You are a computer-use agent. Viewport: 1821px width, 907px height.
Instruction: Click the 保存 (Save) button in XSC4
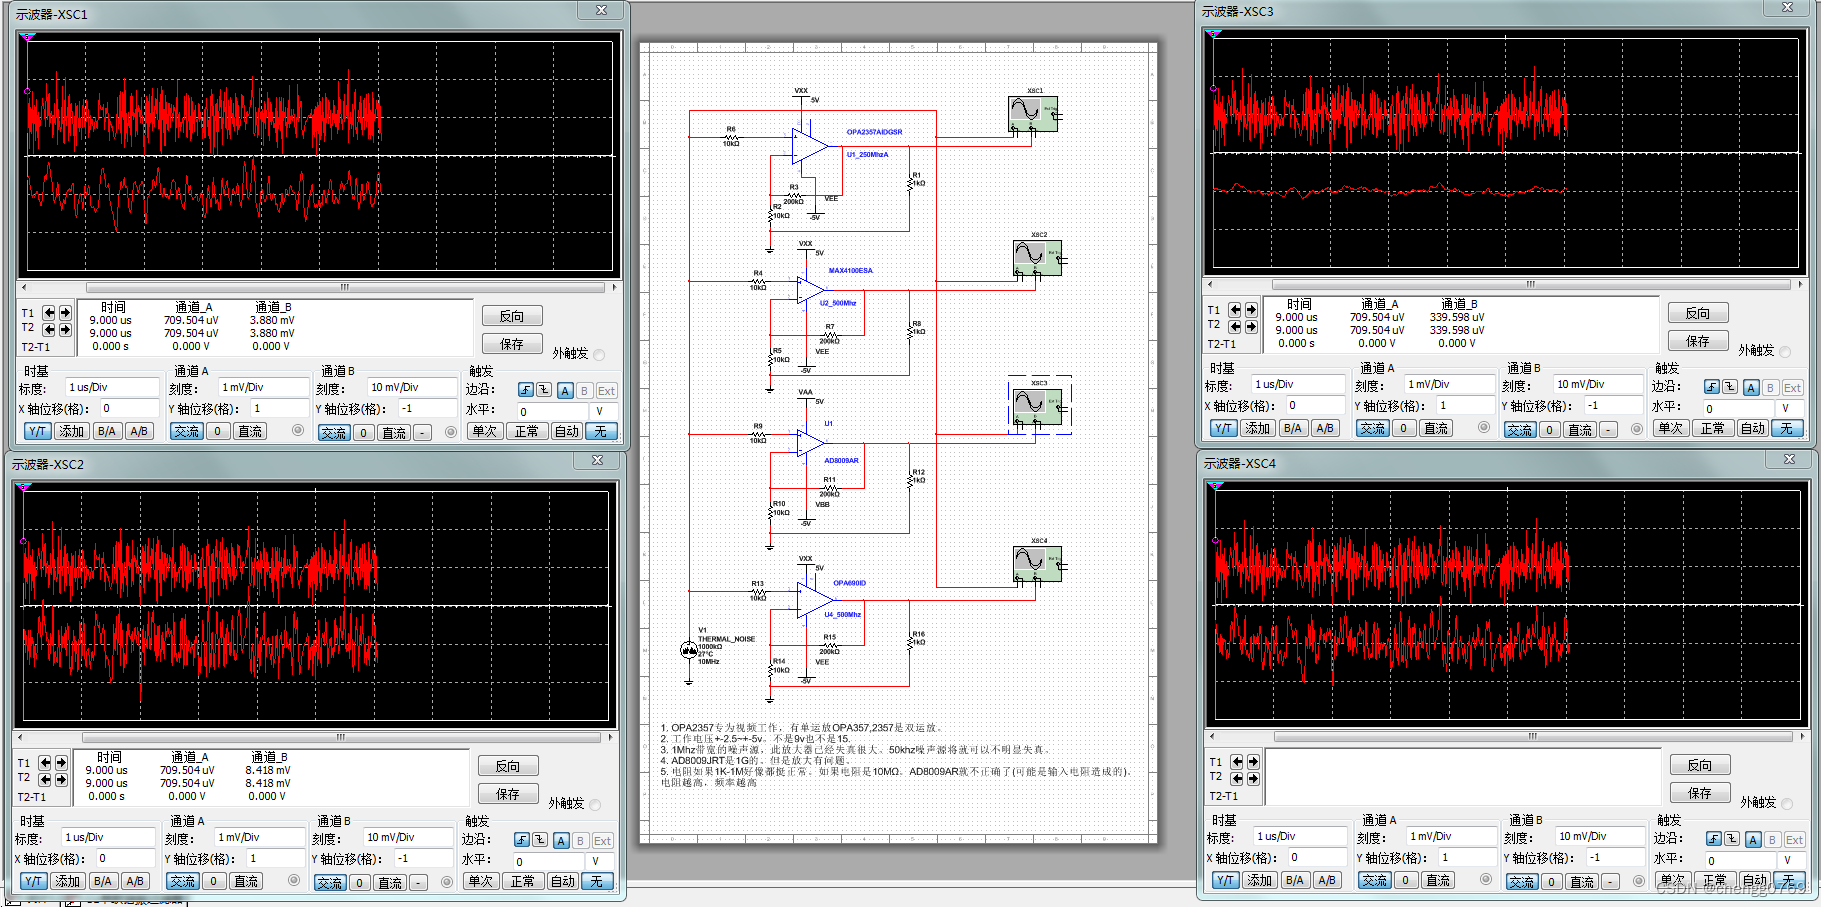point(1700,793)
